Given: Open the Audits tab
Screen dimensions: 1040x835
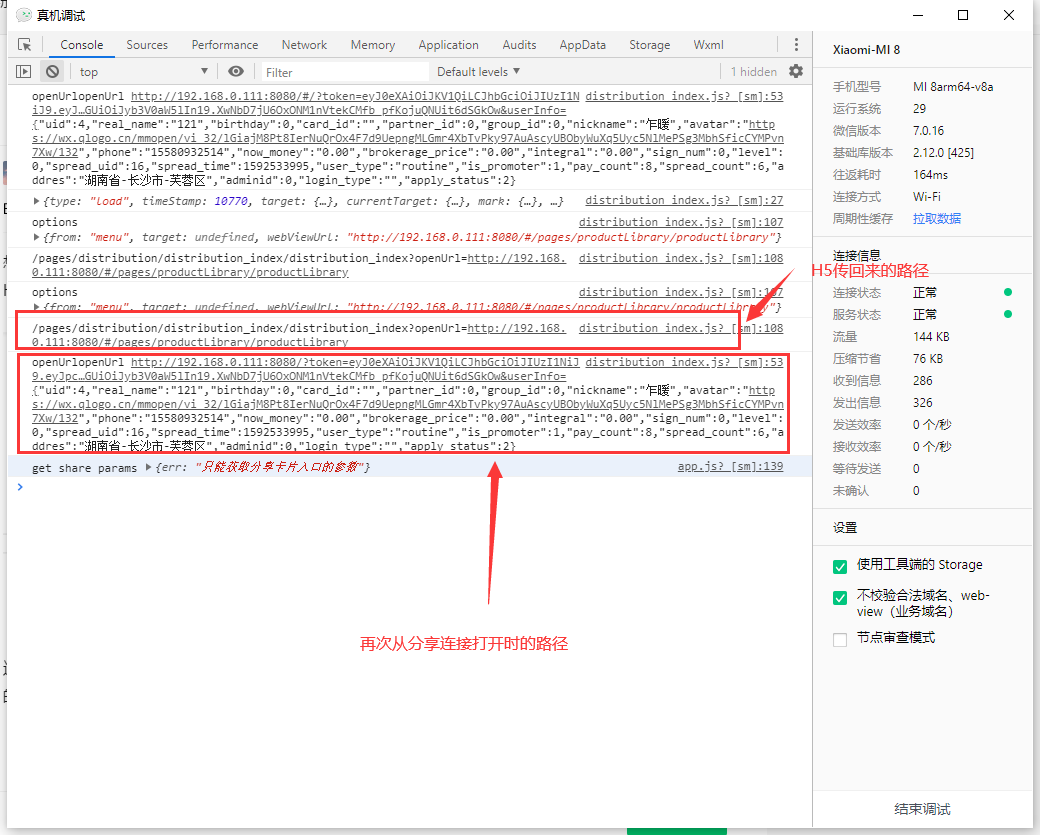Looking at the screenshot, I should [519, 44].
